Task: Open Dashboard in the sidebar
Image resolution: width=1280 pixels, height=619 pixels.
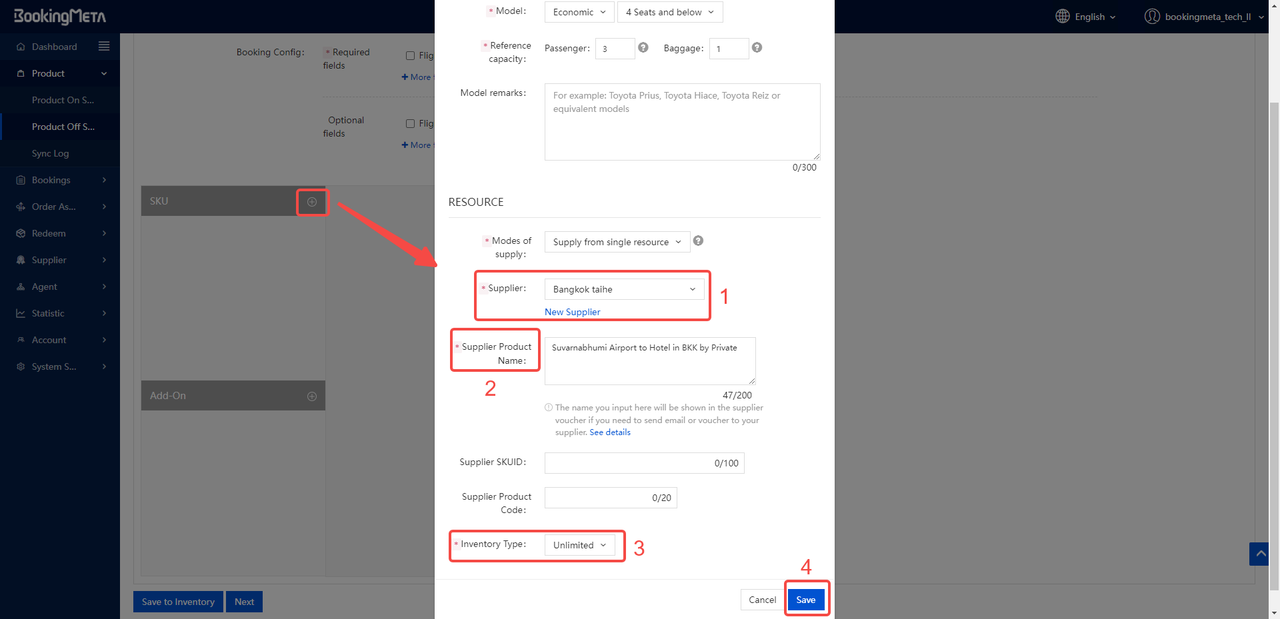Action: point(54,47)
